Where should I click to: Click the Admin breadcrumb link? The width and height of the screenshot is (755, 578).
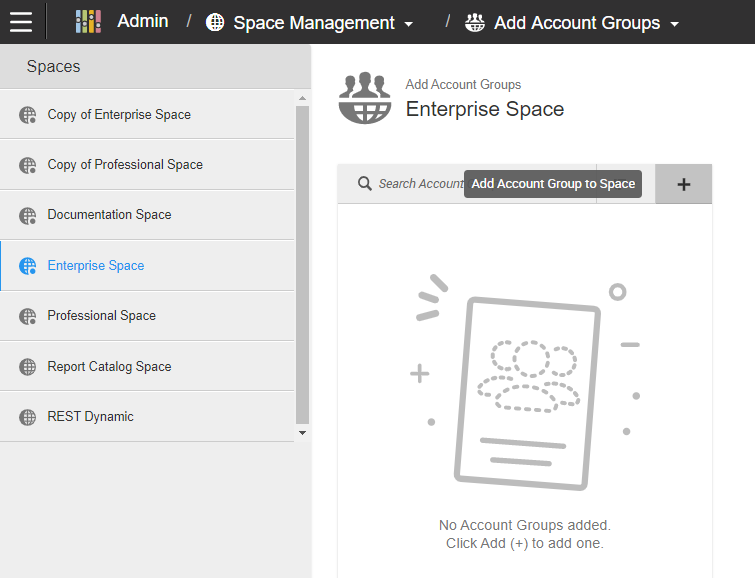click(142, 21)
